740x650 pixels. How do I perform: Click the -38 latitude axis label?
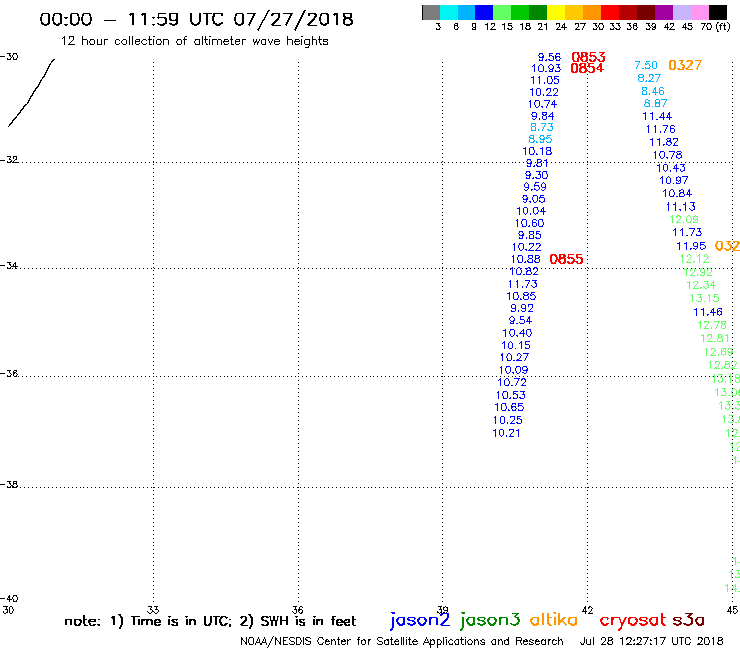tap(9, 484)
